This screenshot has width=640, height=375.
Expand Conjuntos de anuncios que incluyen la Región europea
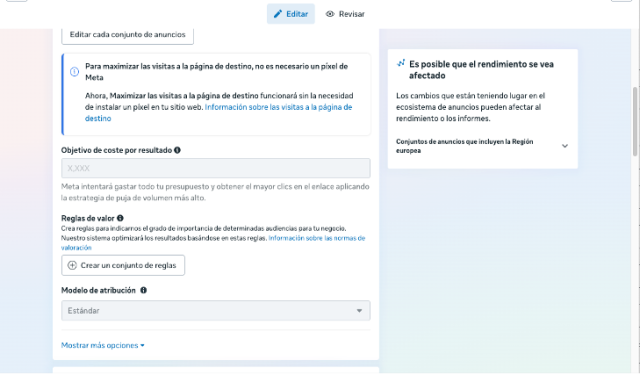[x=482, y=146]
